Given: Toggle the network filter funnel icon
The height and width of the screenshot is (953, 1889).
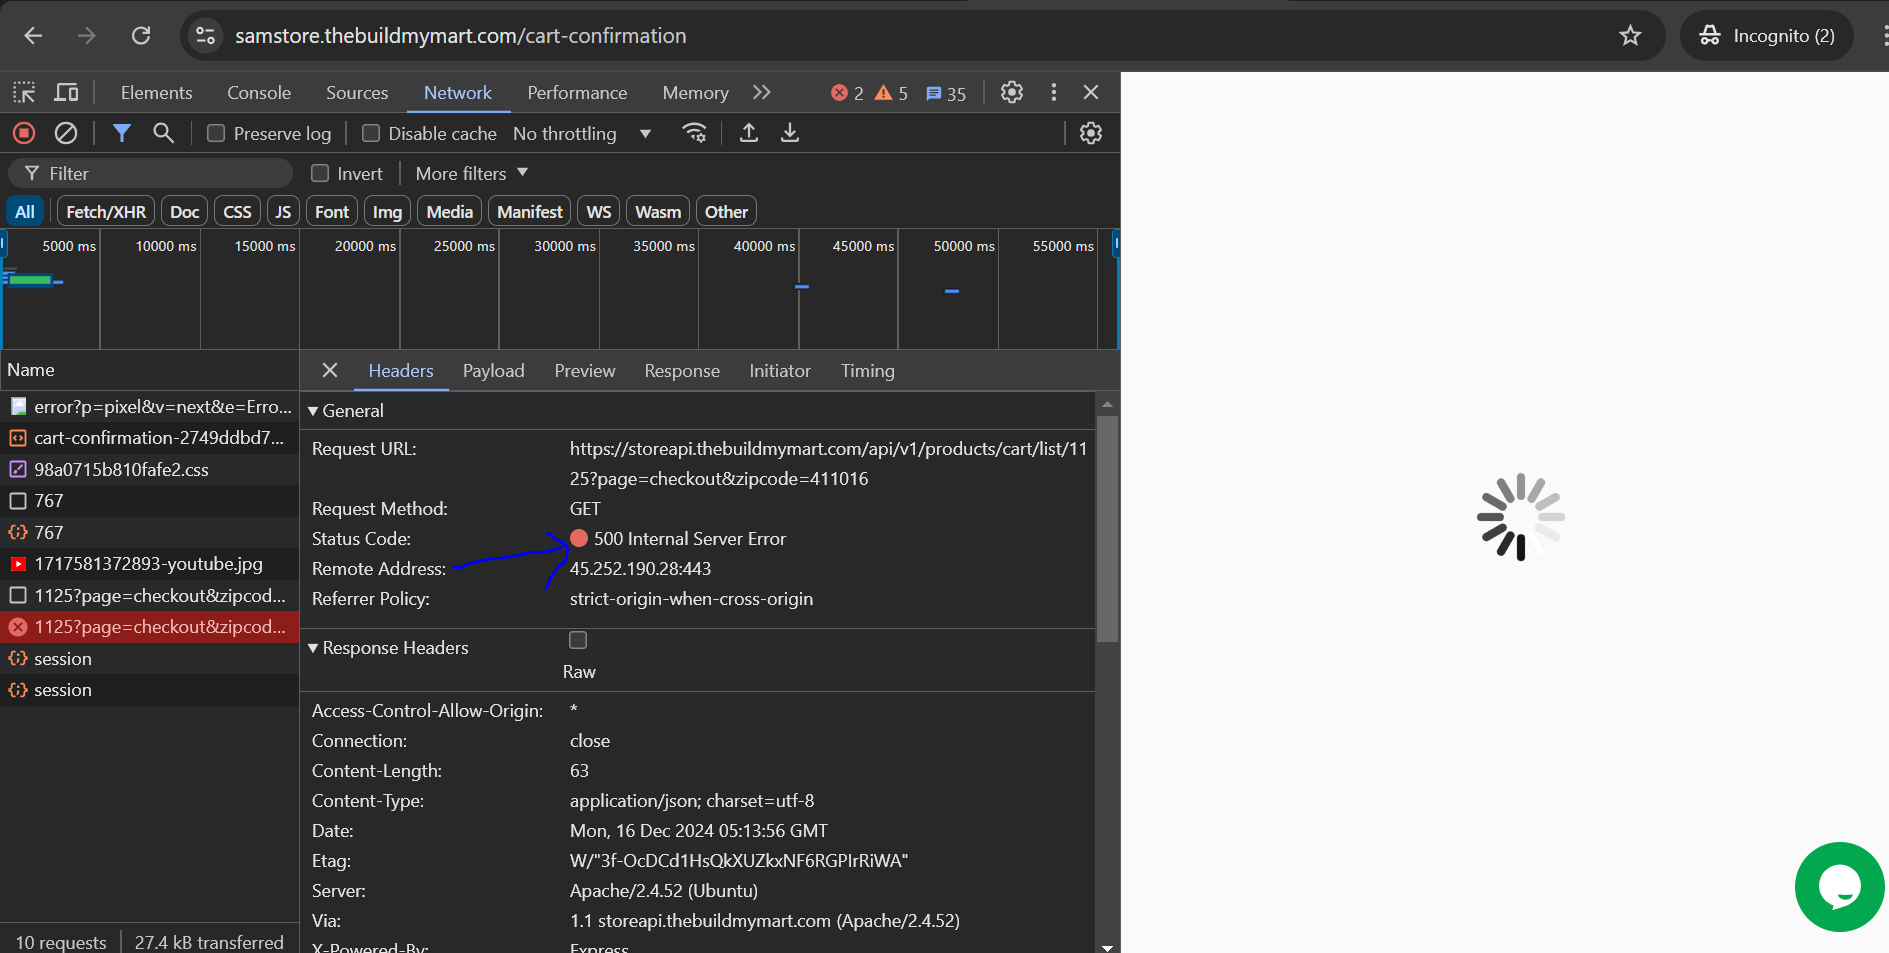Looking at the screenshot, I should pyautogui.click(x=122, y=133).
